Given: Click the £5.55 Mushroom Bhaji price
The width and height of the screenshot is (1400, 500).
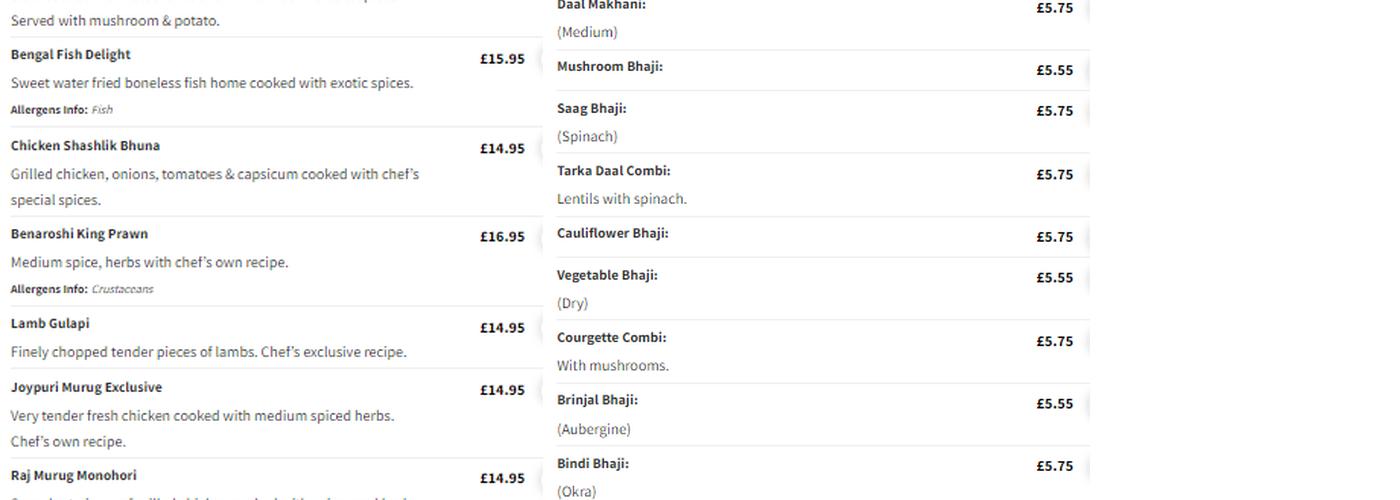Looking at the screenshot, I should (x=1054, y=71).
